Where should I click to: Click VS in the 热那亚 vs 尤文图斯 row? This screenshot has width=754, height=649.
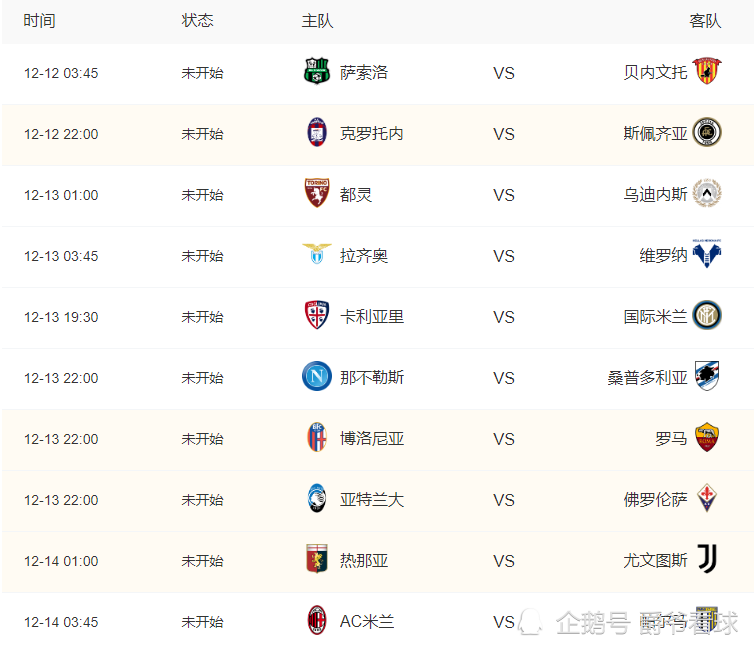pyautogui.click(x=503, y=561)
